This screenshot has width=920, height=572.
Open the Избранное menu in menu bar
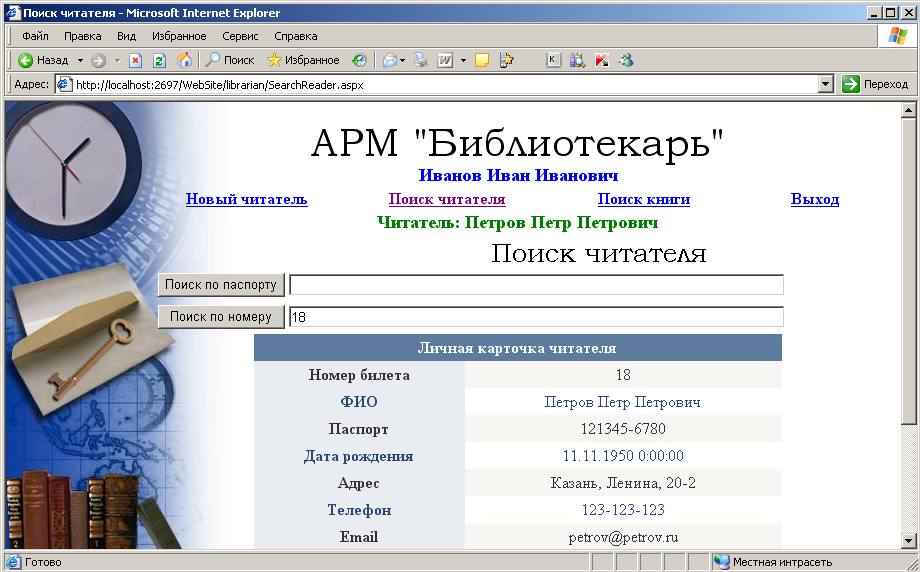[x=179, y=36]
